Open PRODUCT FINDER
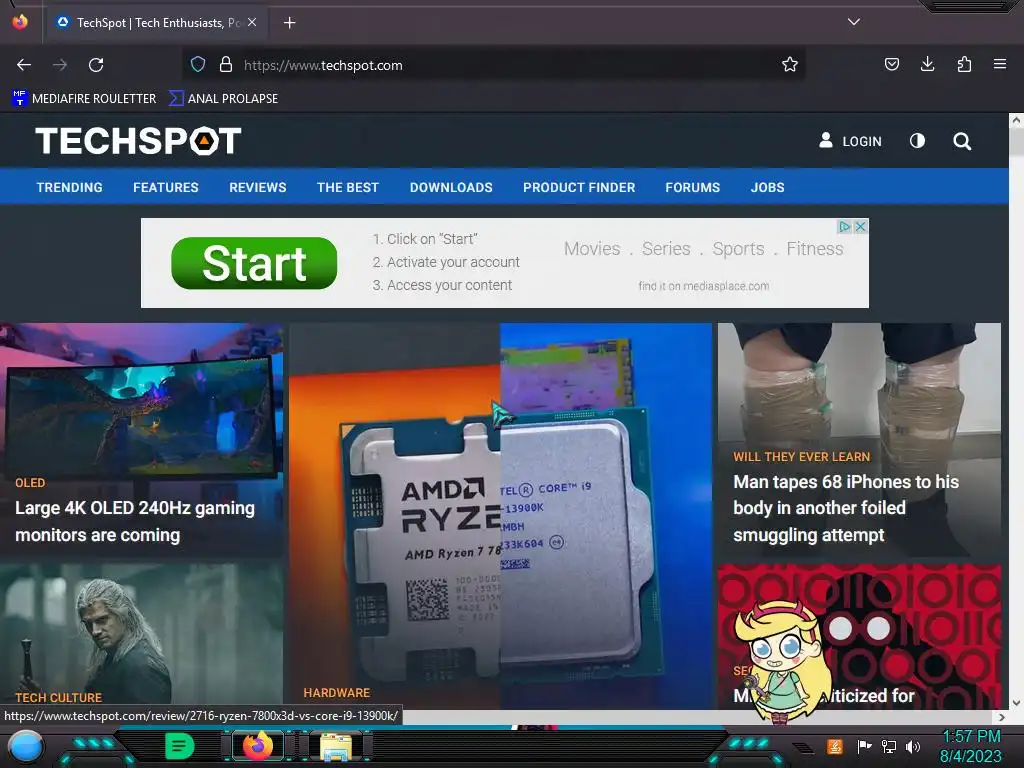This screenshot has width=1024, height=768. 579,187
